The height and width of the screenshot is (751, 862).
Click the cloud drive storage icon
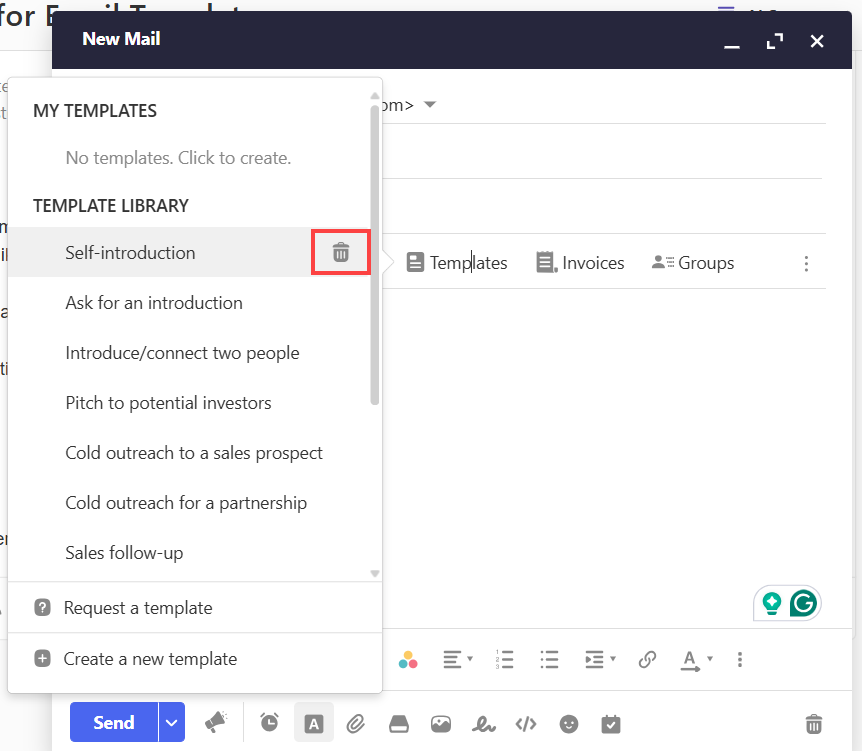click(399, 724)
